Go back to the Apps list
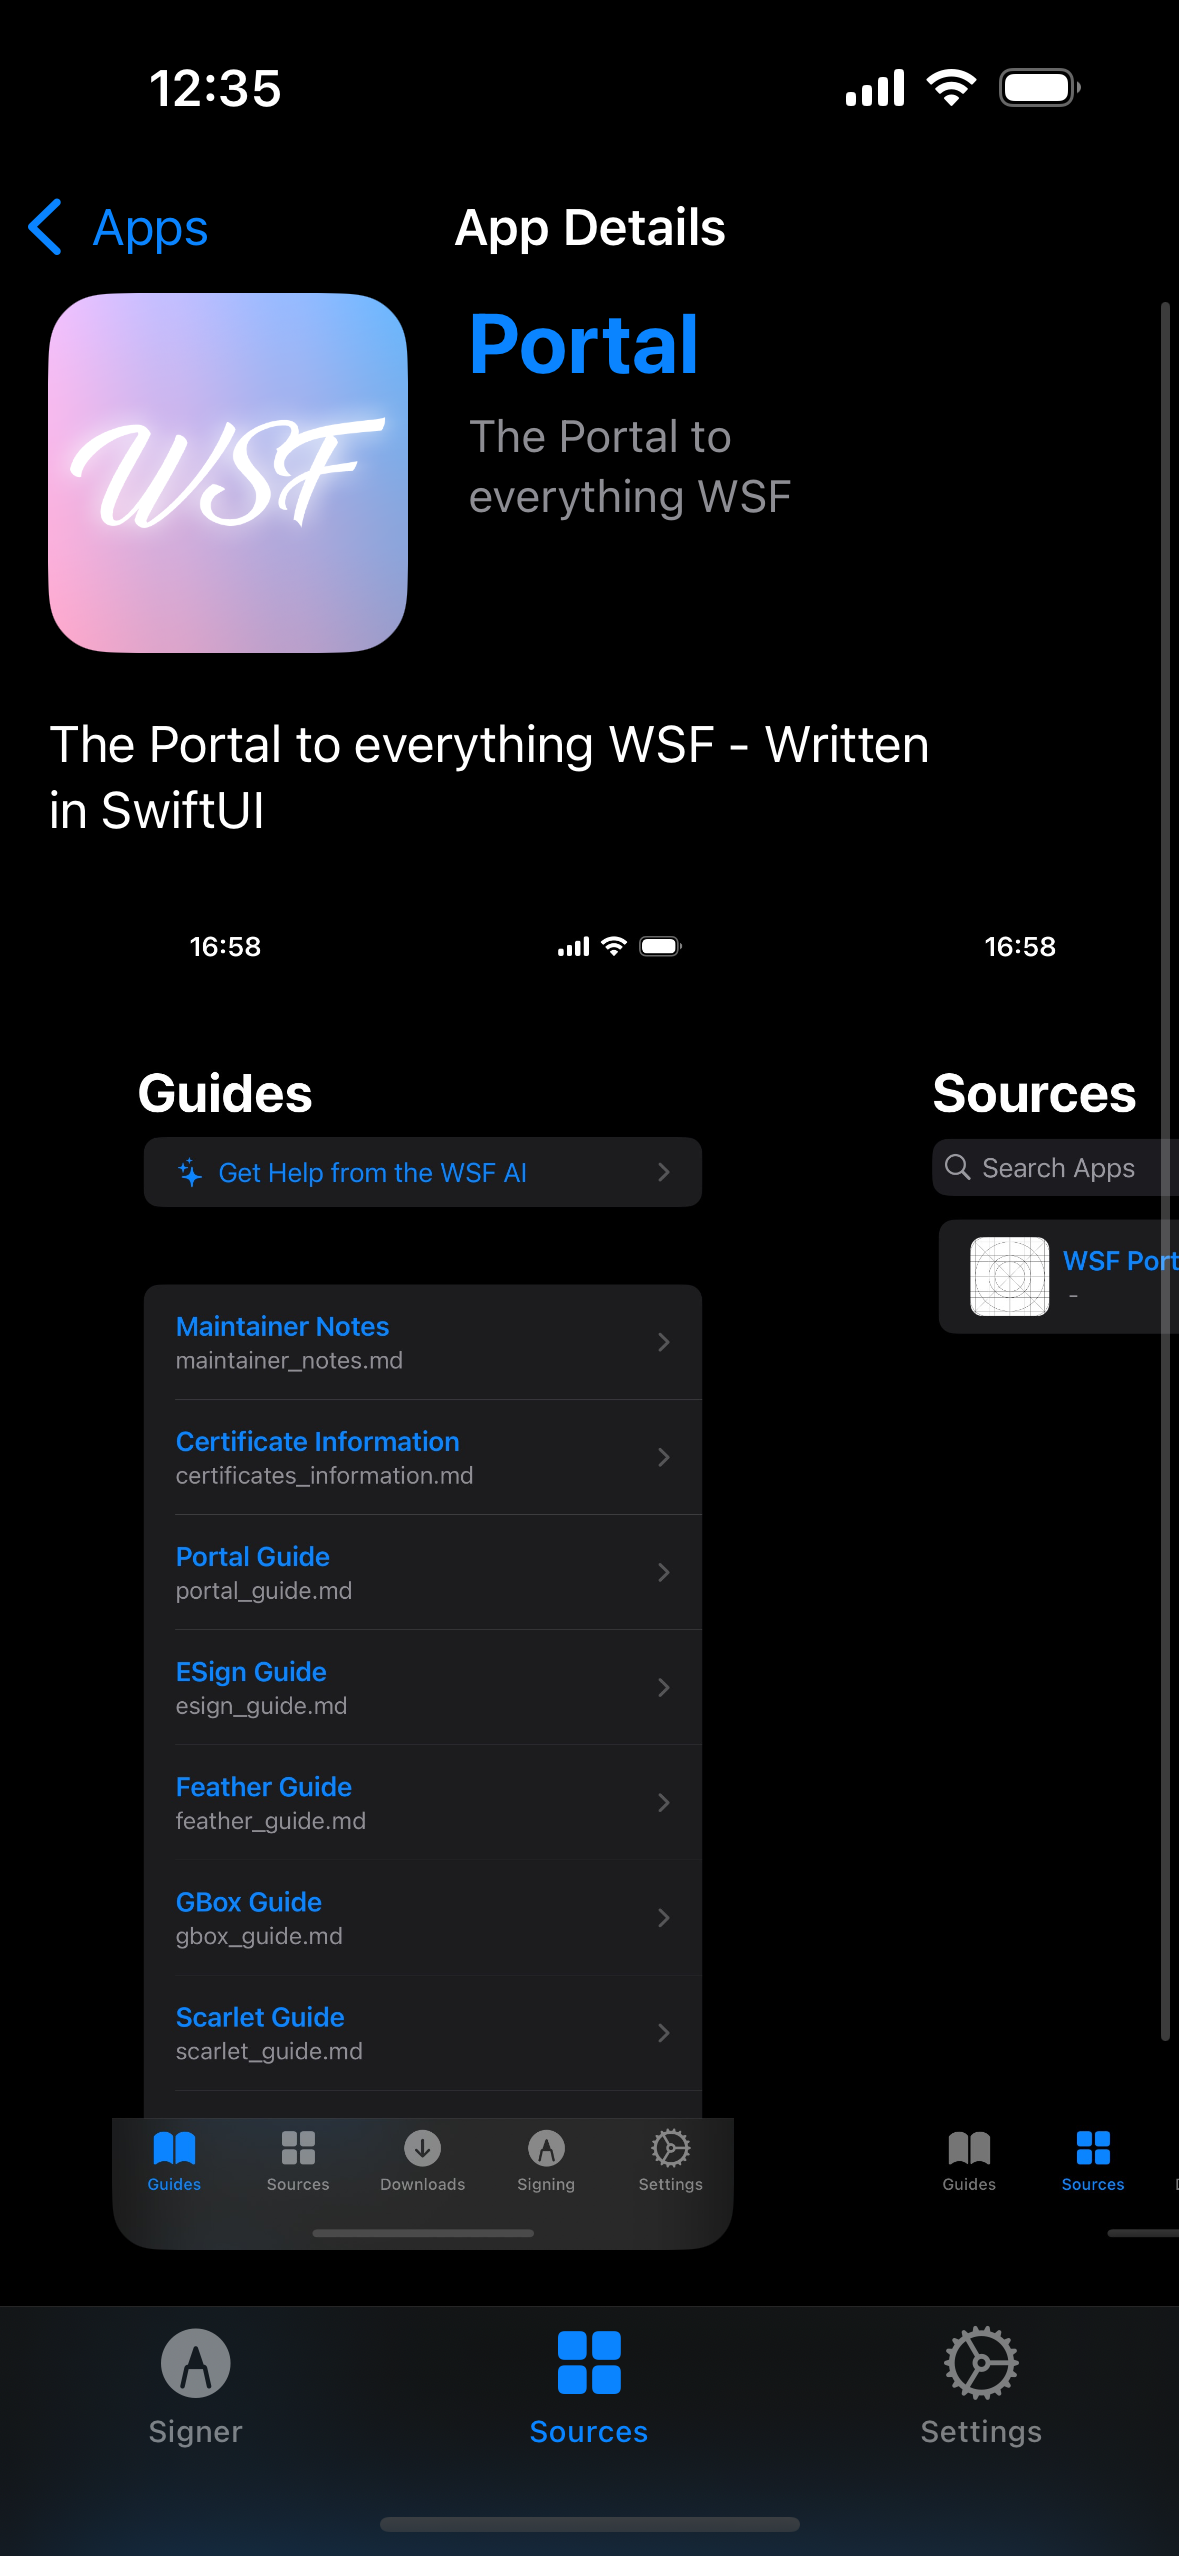The height and width of the screenshot is (2556, 1179). [118, 228]
